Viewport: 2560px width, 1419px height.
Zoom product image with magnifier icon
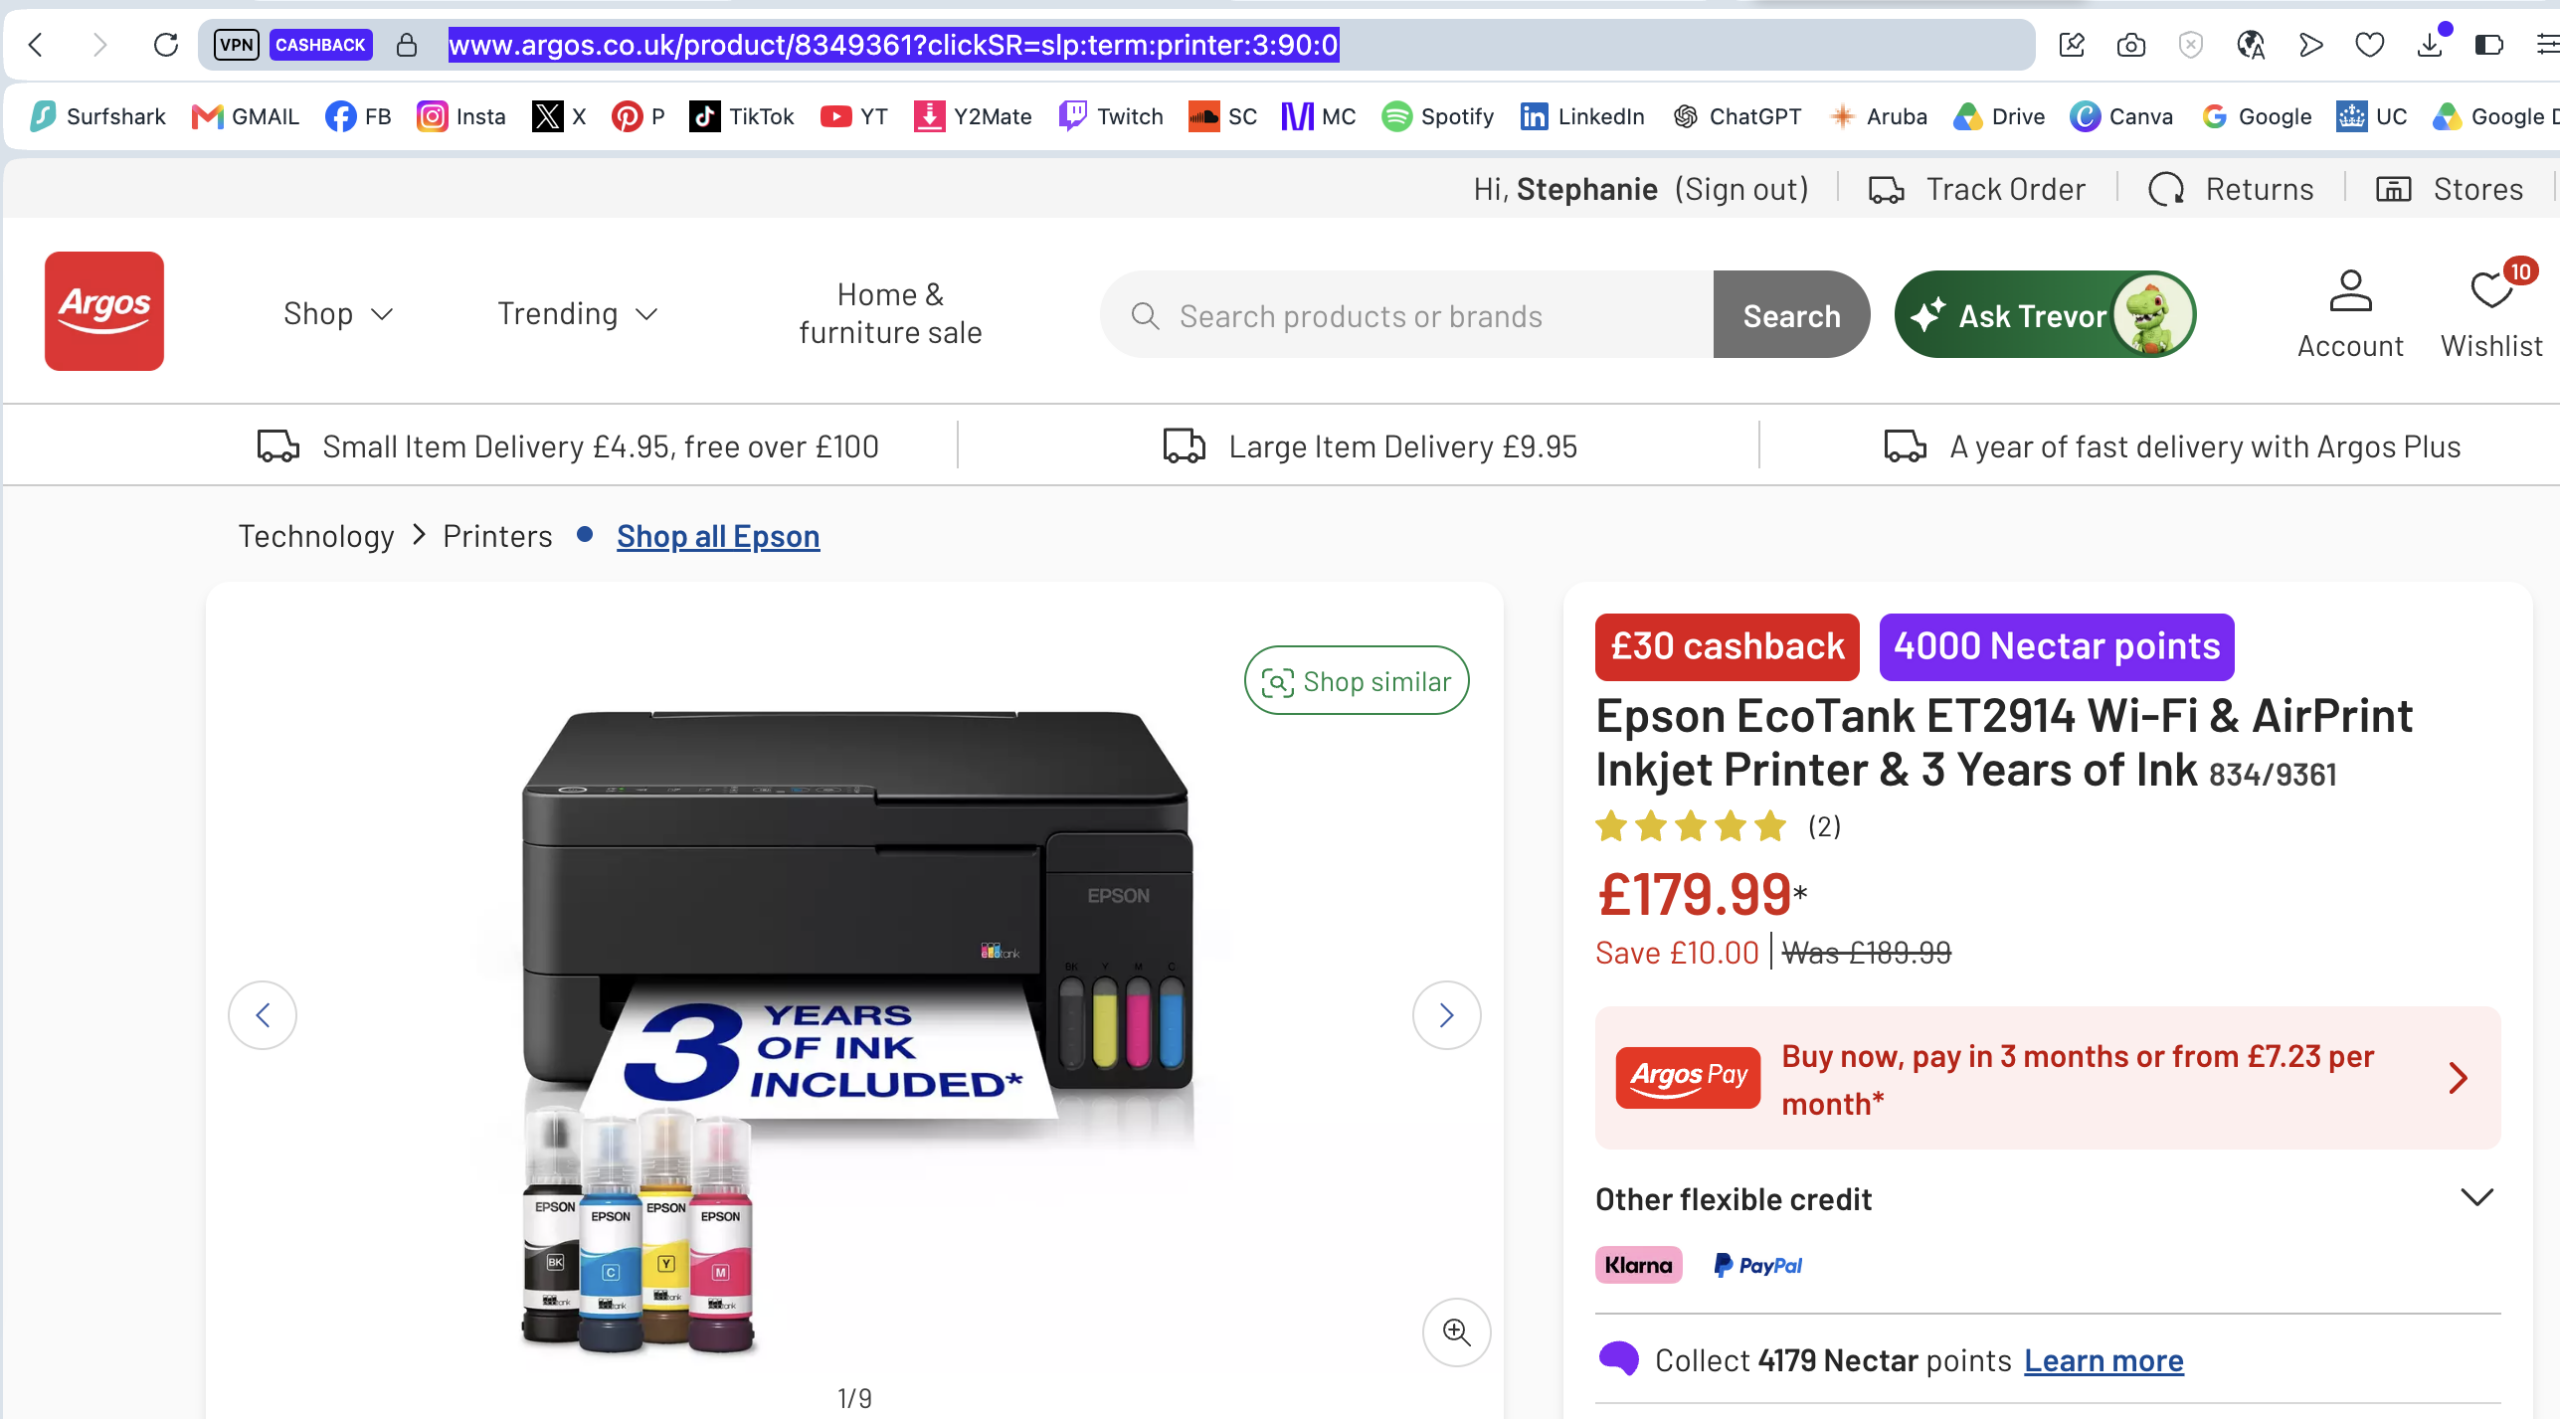(1456, 1332)
